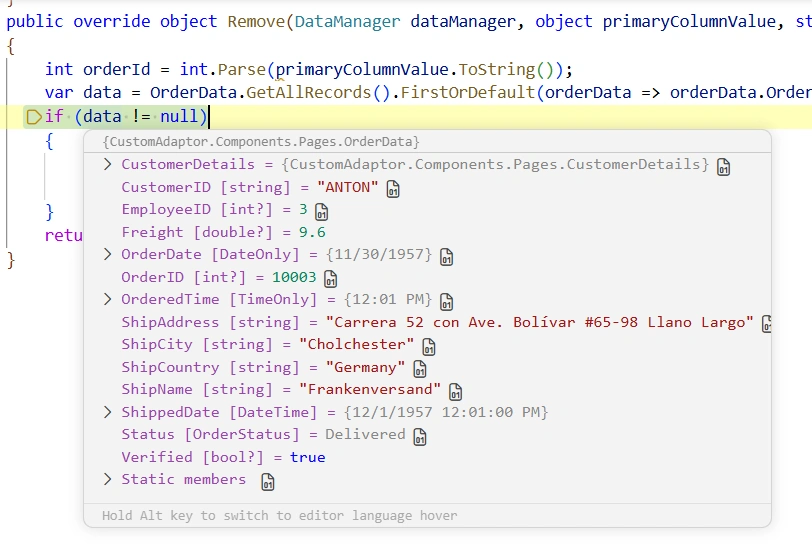This screenshot has width=812, height=550.
Task: Select the ShipAddress [string] property name
Action: tap(210, 322)
